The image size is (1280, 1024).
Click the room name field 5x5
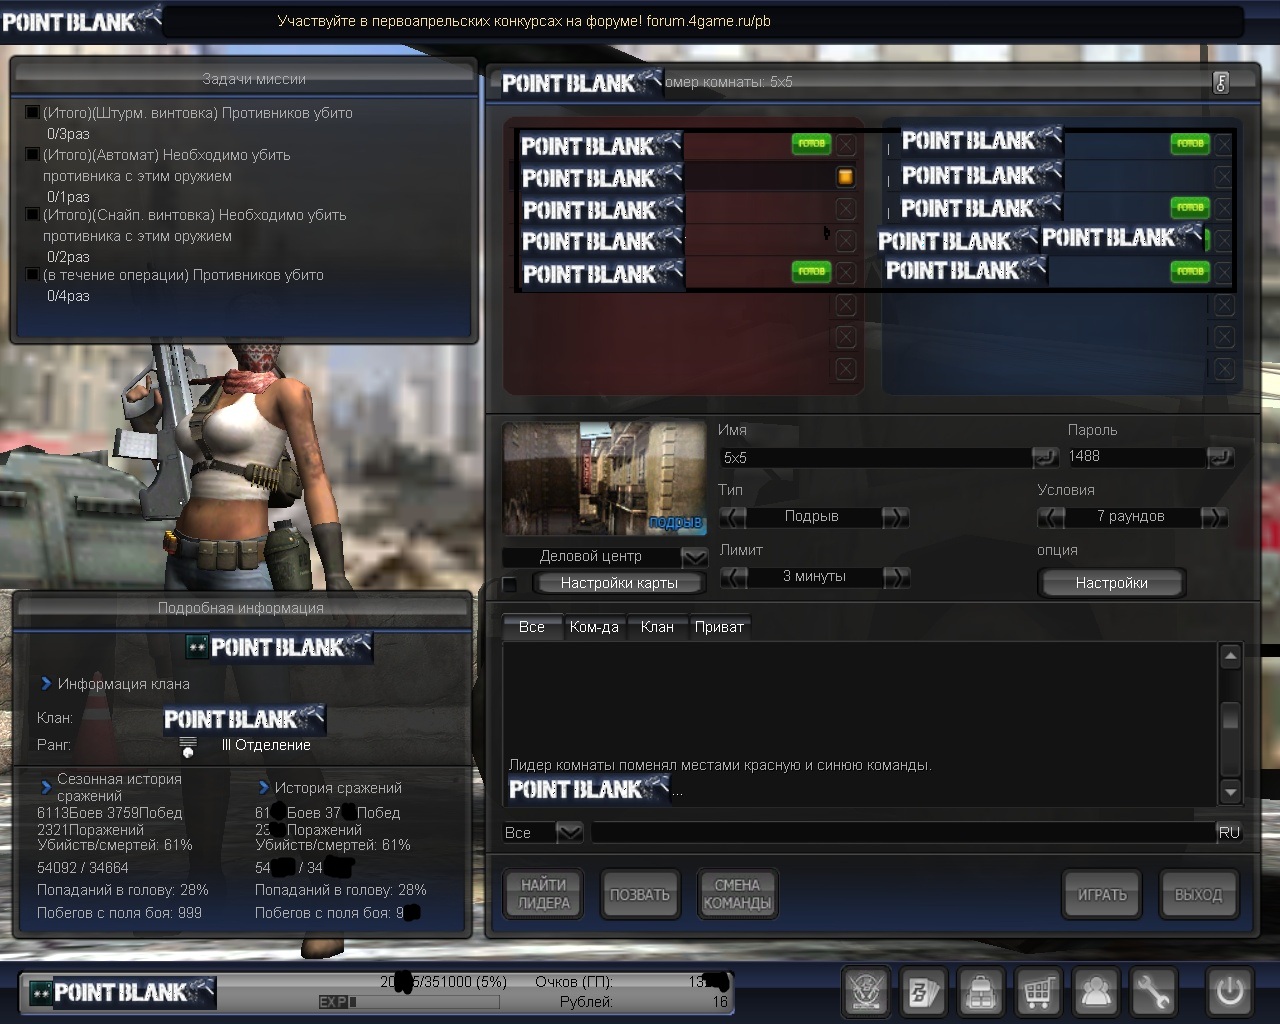tap(876, 457)
